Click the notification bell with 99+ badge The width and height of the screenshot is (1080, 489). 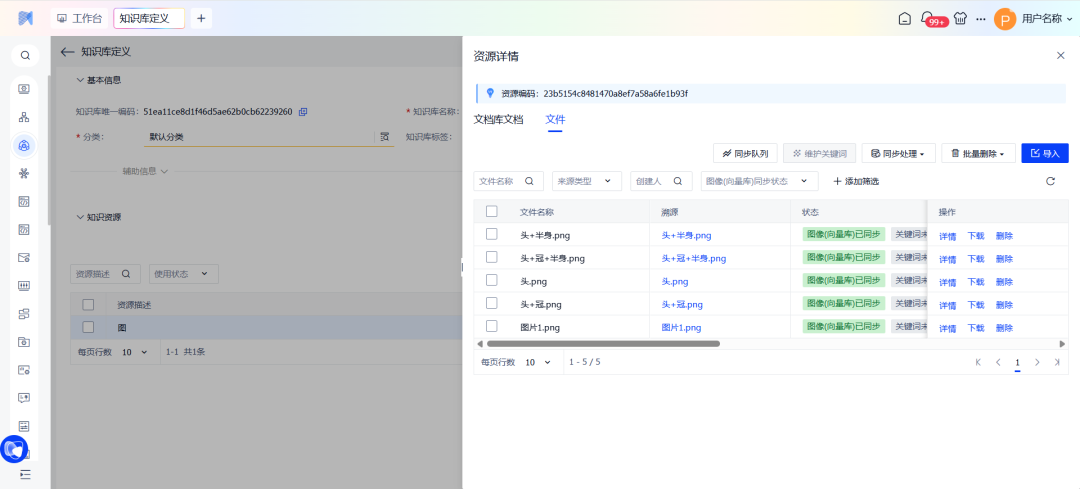coord(929,19)
